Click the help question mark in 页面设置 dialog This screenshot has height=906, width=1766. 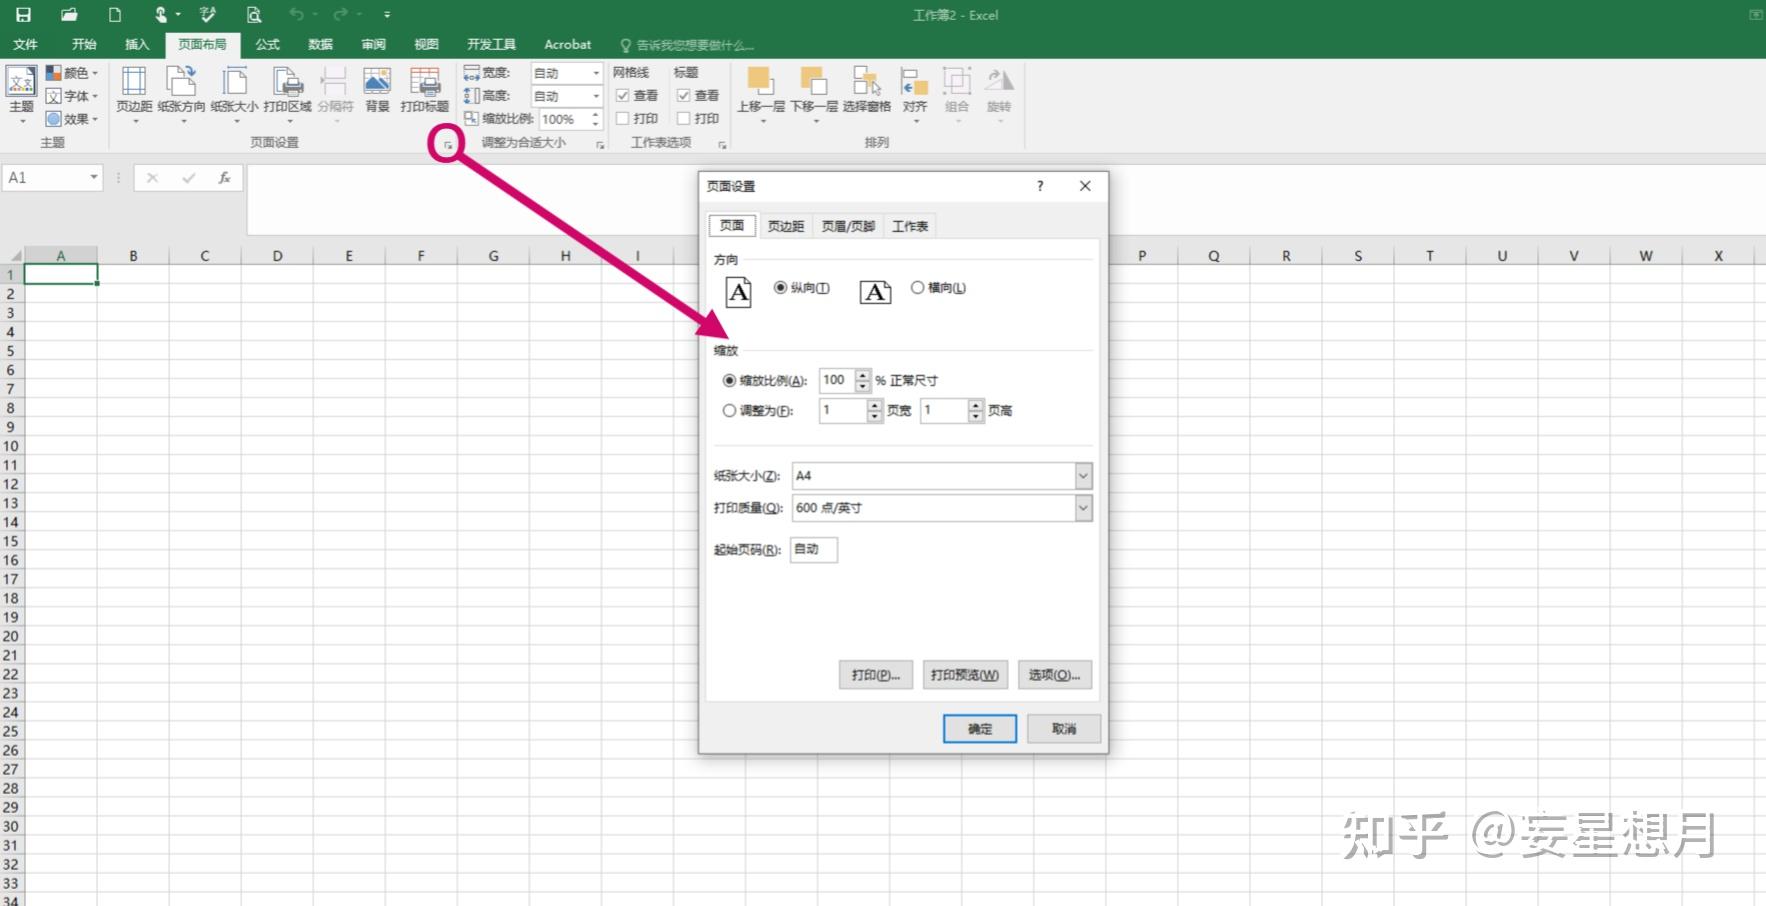pos(1040,186)
